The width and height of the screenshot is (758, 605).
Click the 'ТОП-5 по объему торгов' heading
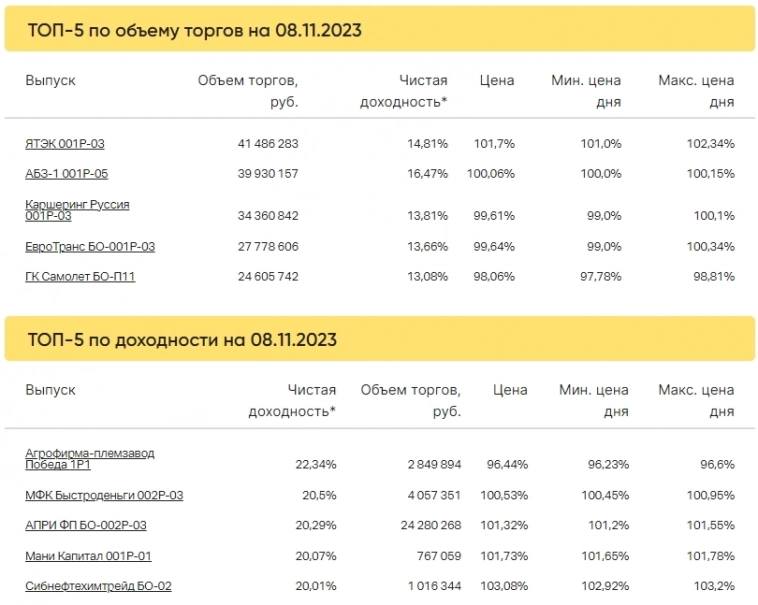[193, 31]
